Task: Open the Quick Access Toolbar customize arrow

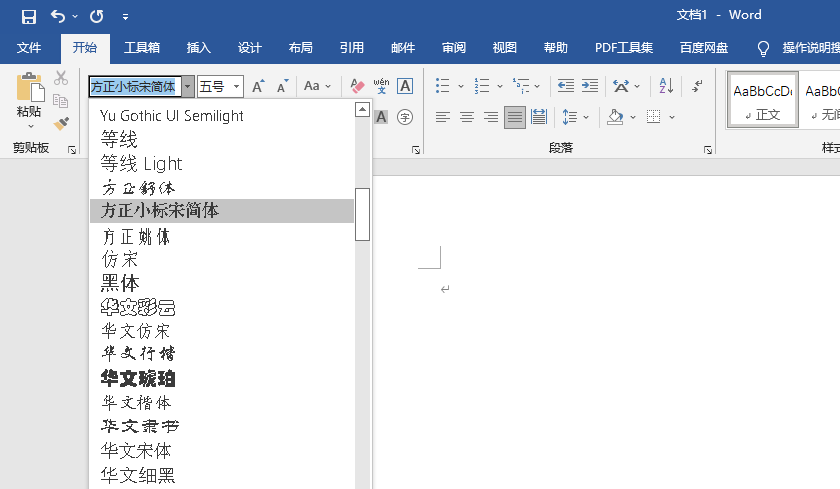Action: coord(125,17)
